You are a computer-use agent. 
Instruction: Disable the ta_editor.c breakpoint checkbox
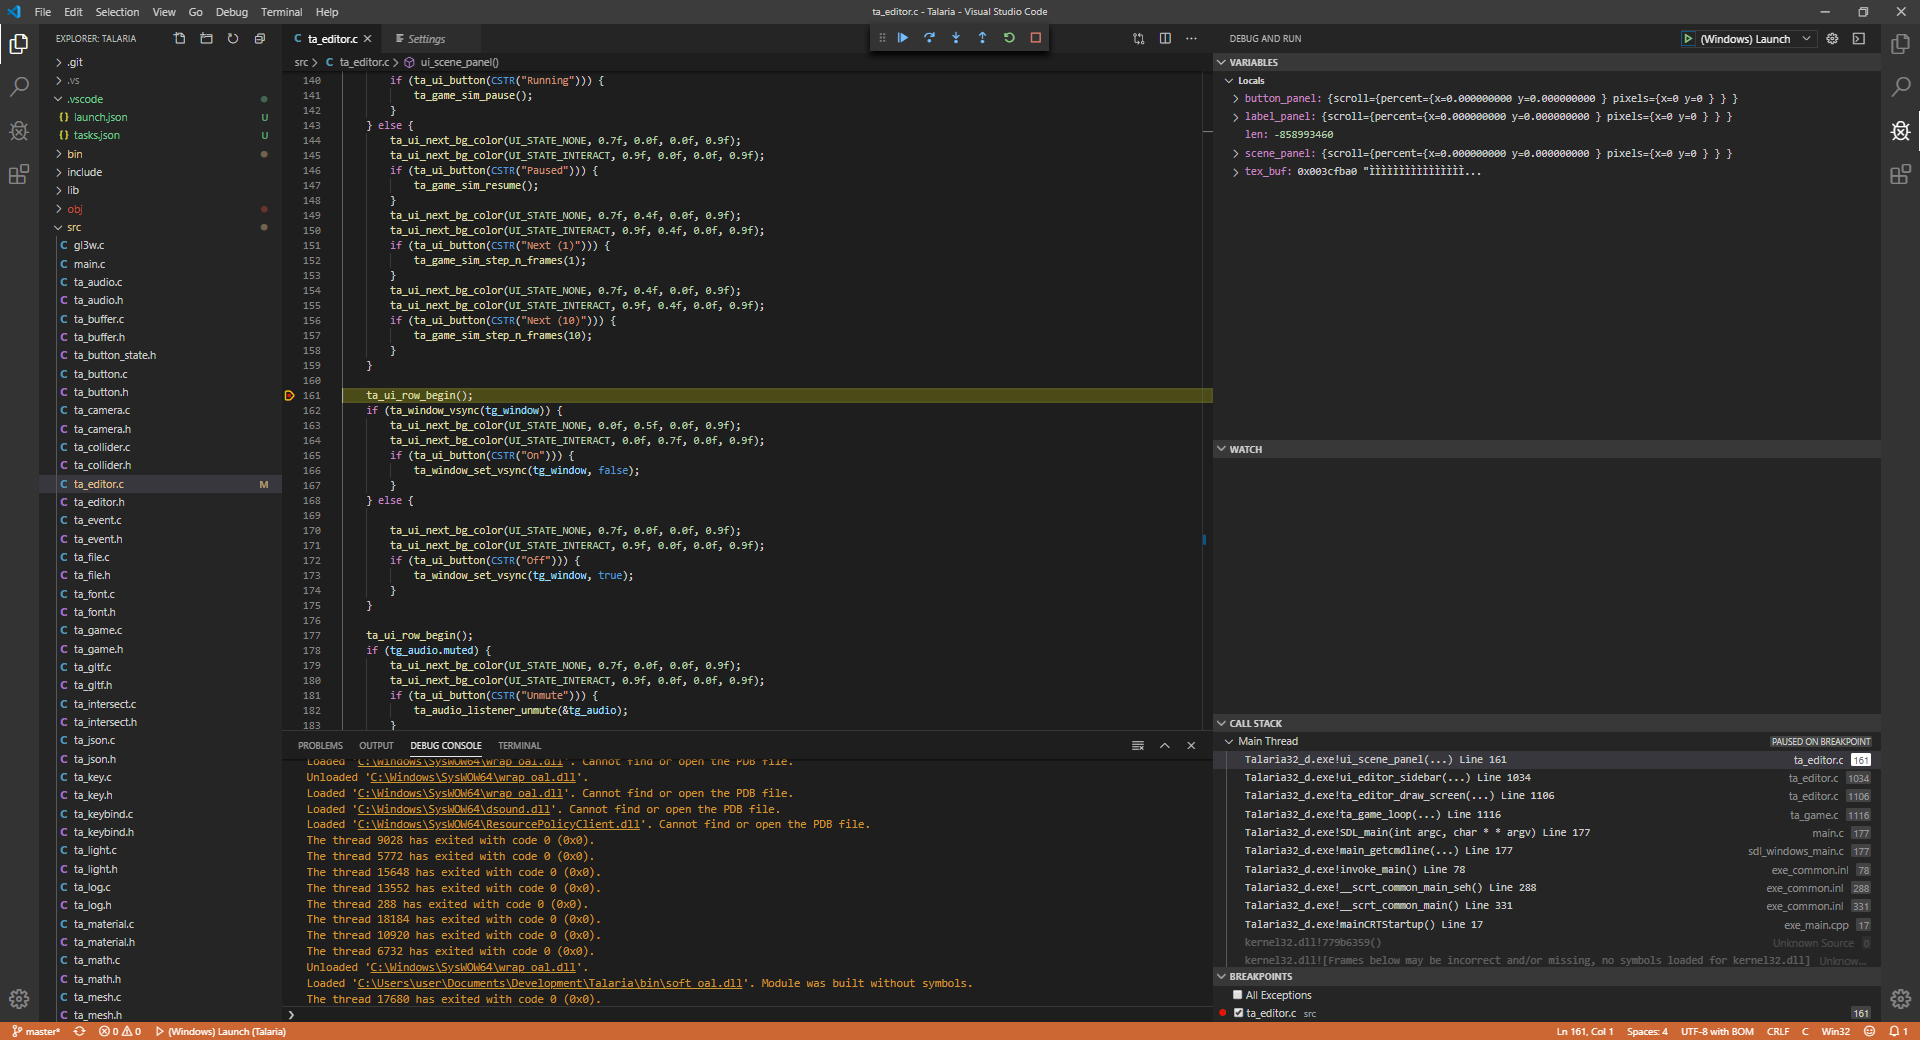click(x=1237, y=1013)
